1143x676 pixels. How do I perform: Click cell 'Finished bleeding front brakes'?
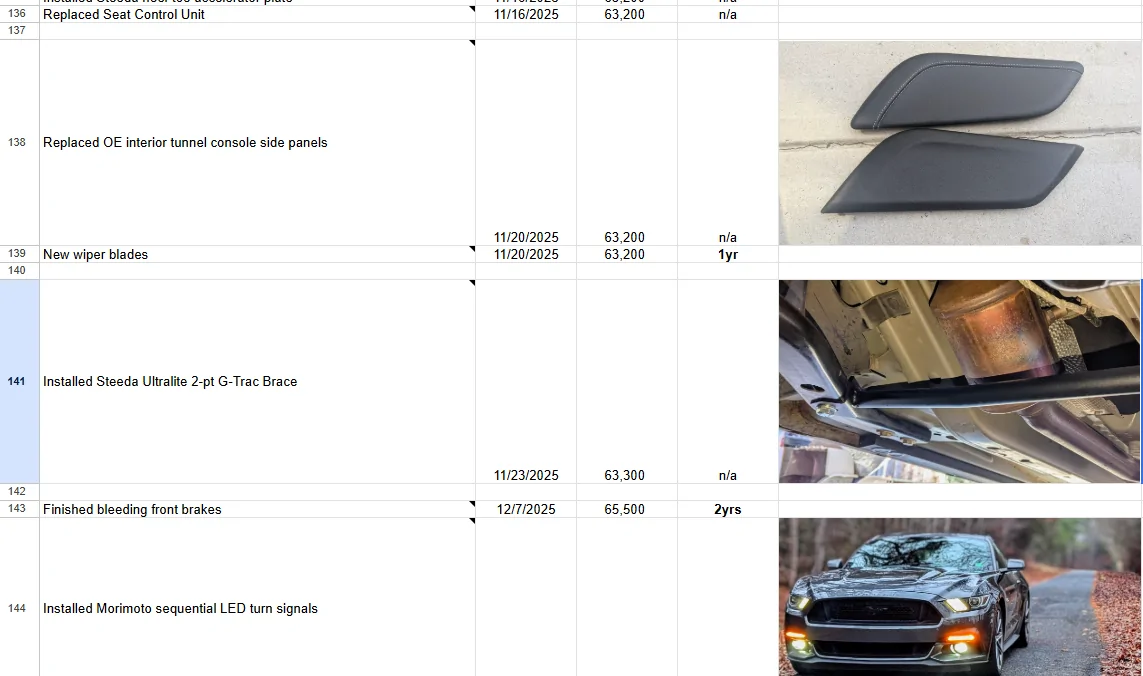click(x=257, y=509)
